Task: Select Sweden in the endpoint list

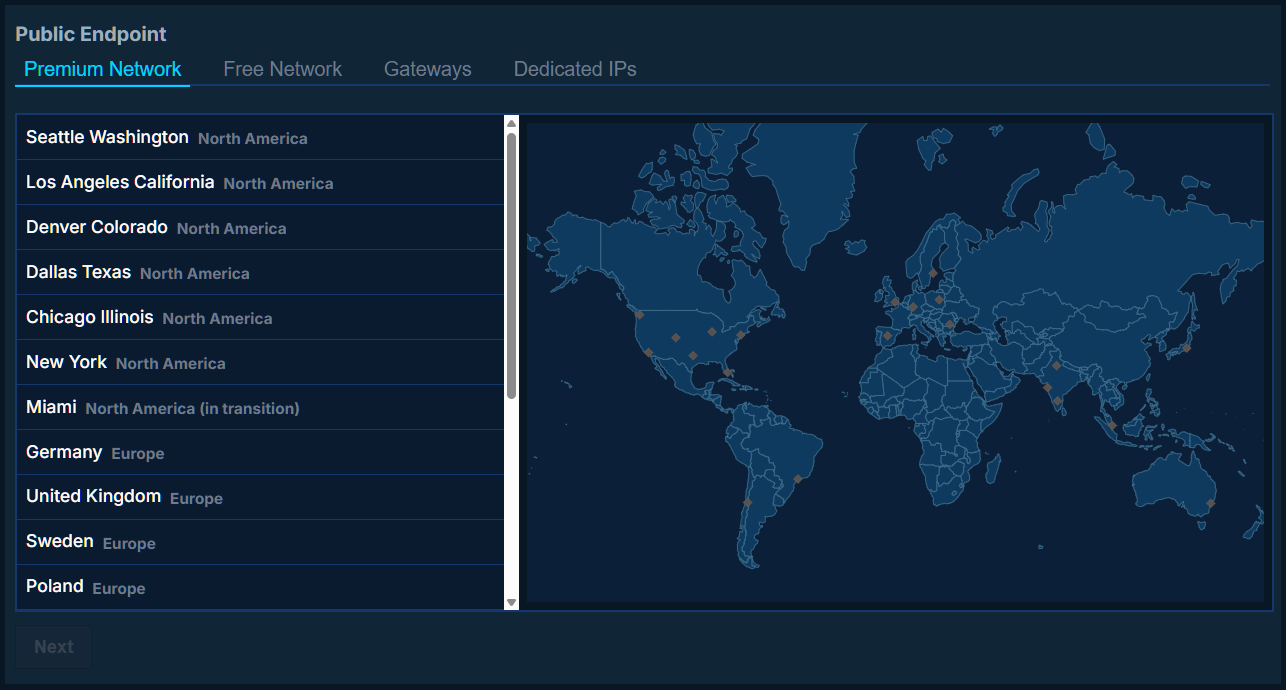Action: point(260,542)
